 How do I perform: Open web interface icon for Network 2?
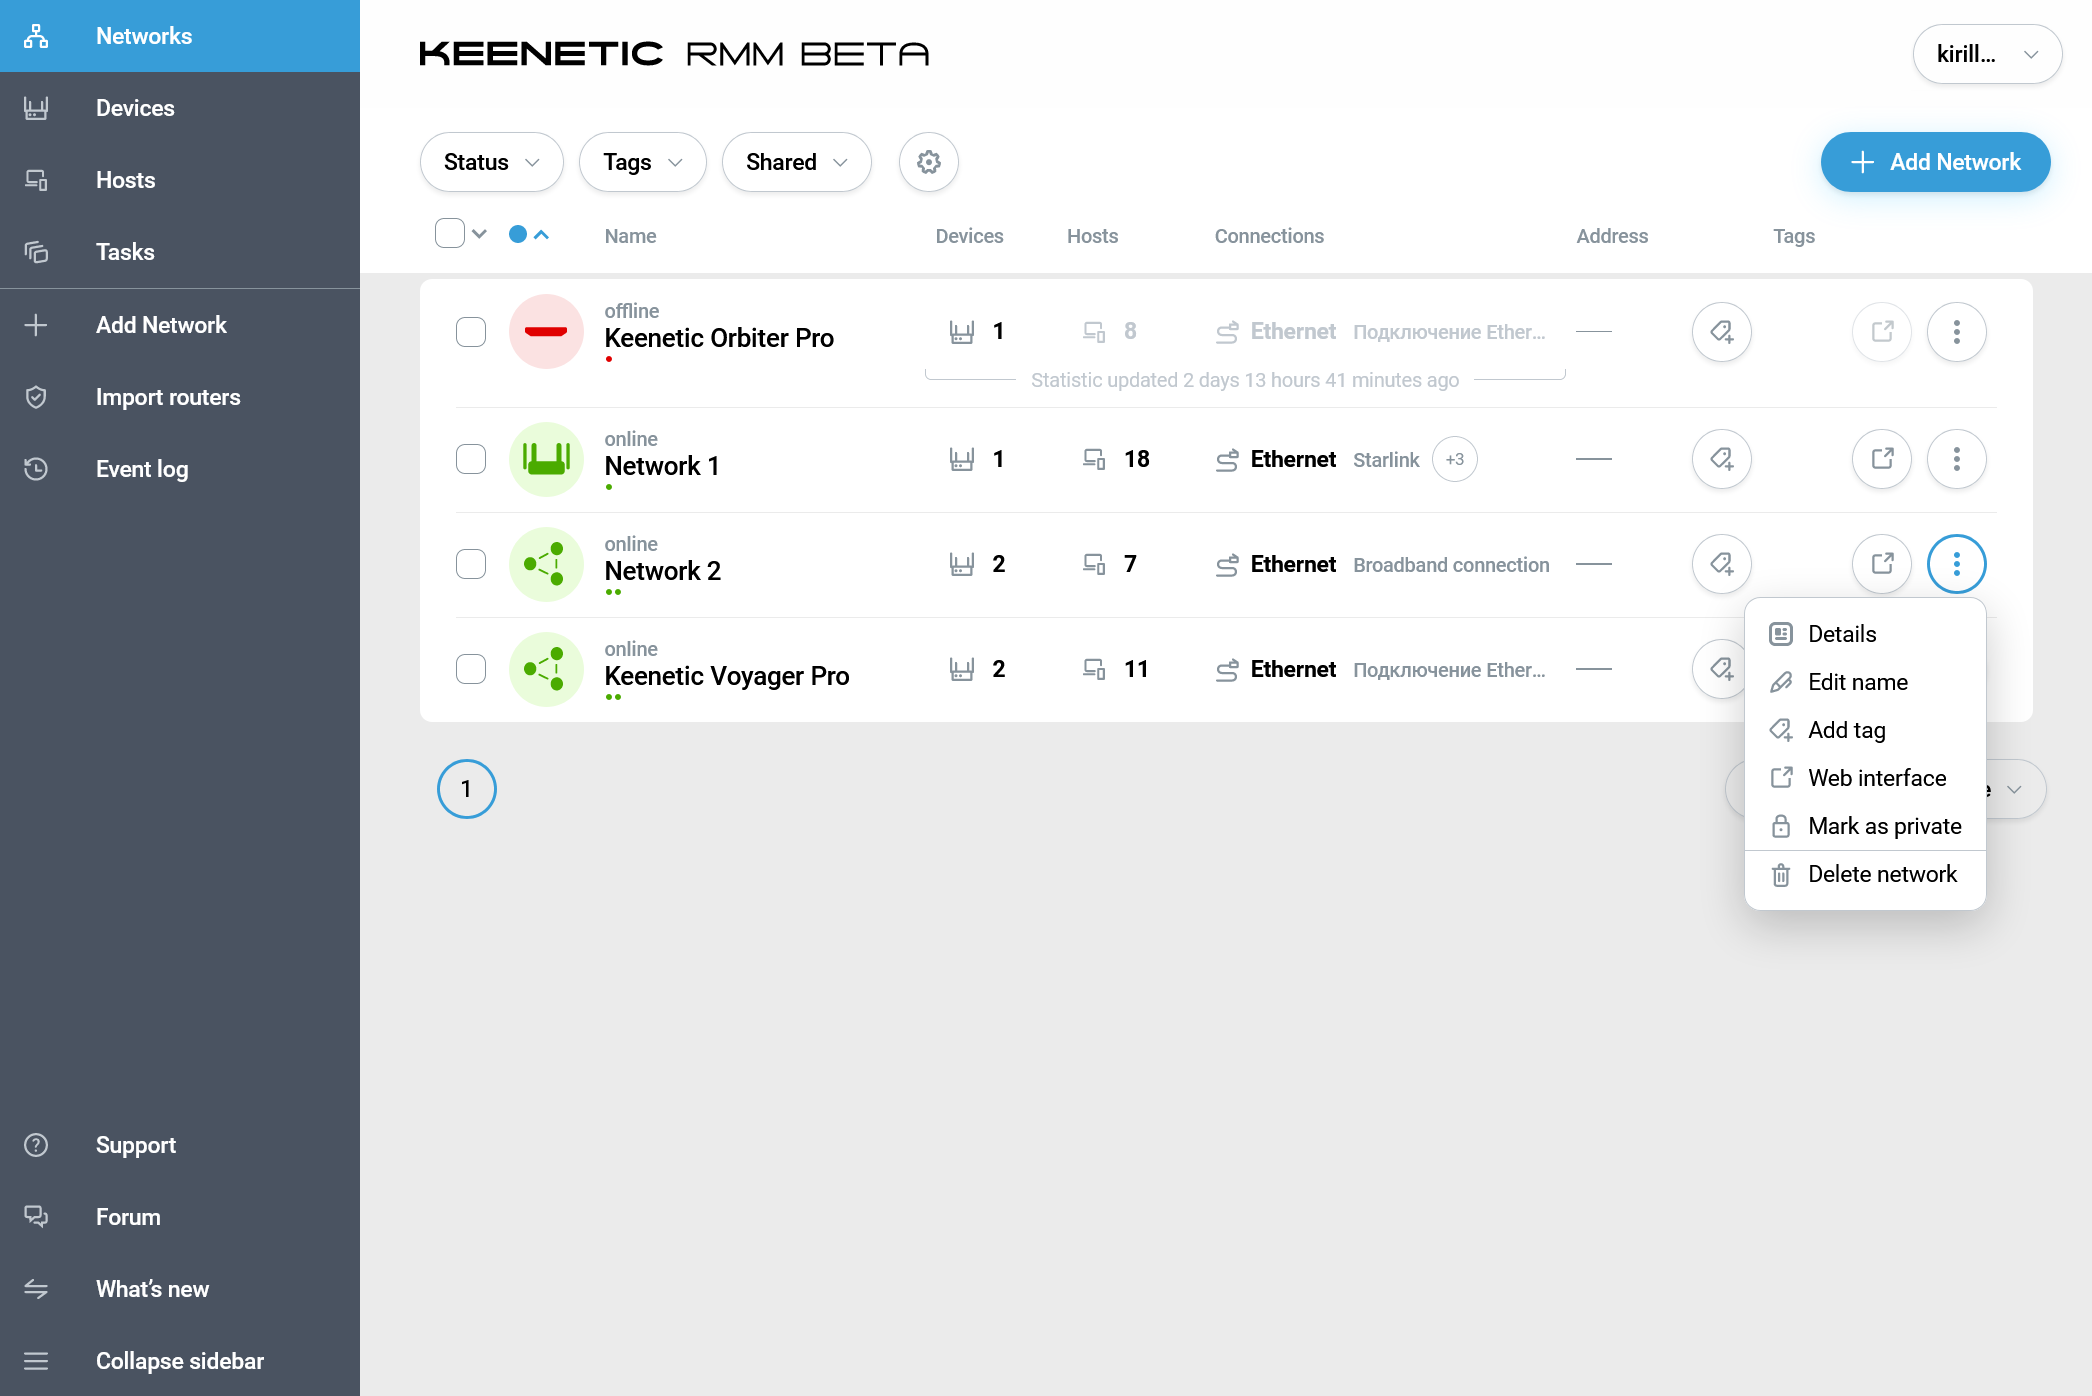pos(1881,564)
